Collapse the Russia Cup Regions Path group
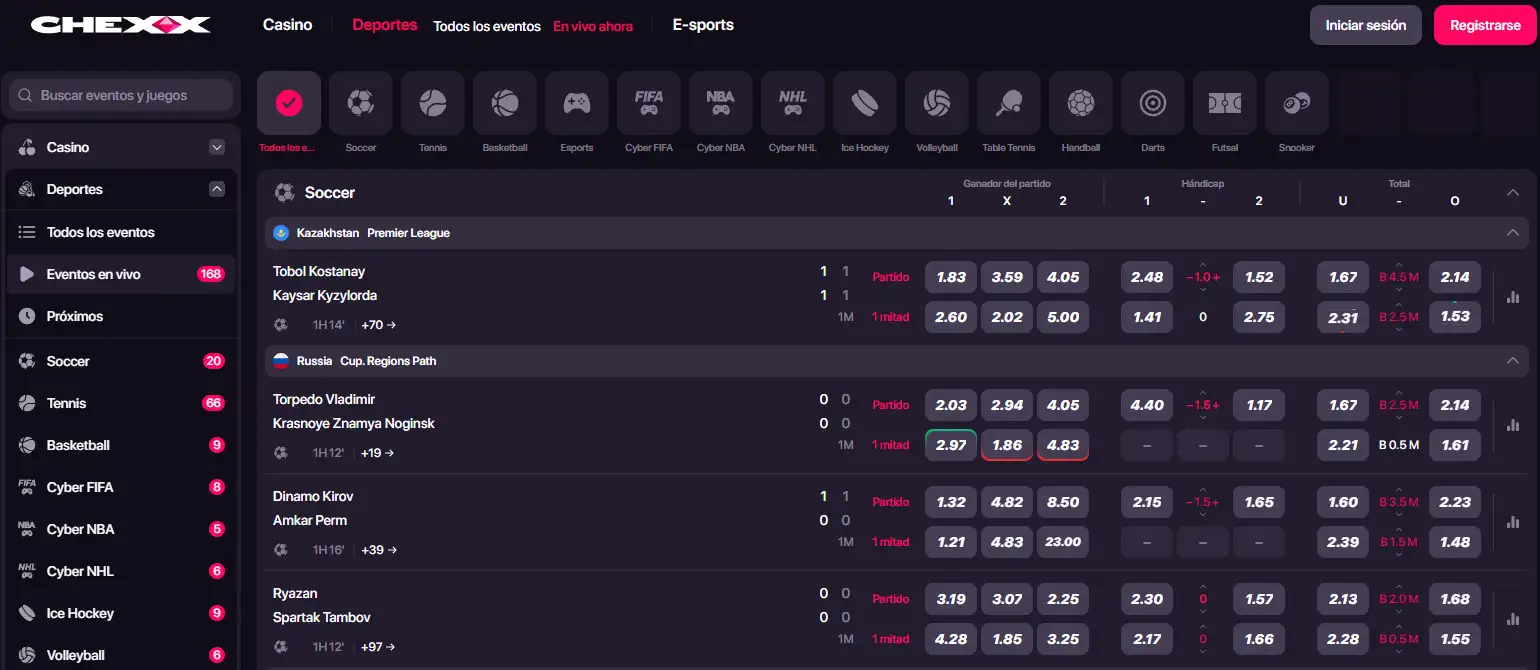Viewport: 1540px width, 670px height. point(1512,361)
